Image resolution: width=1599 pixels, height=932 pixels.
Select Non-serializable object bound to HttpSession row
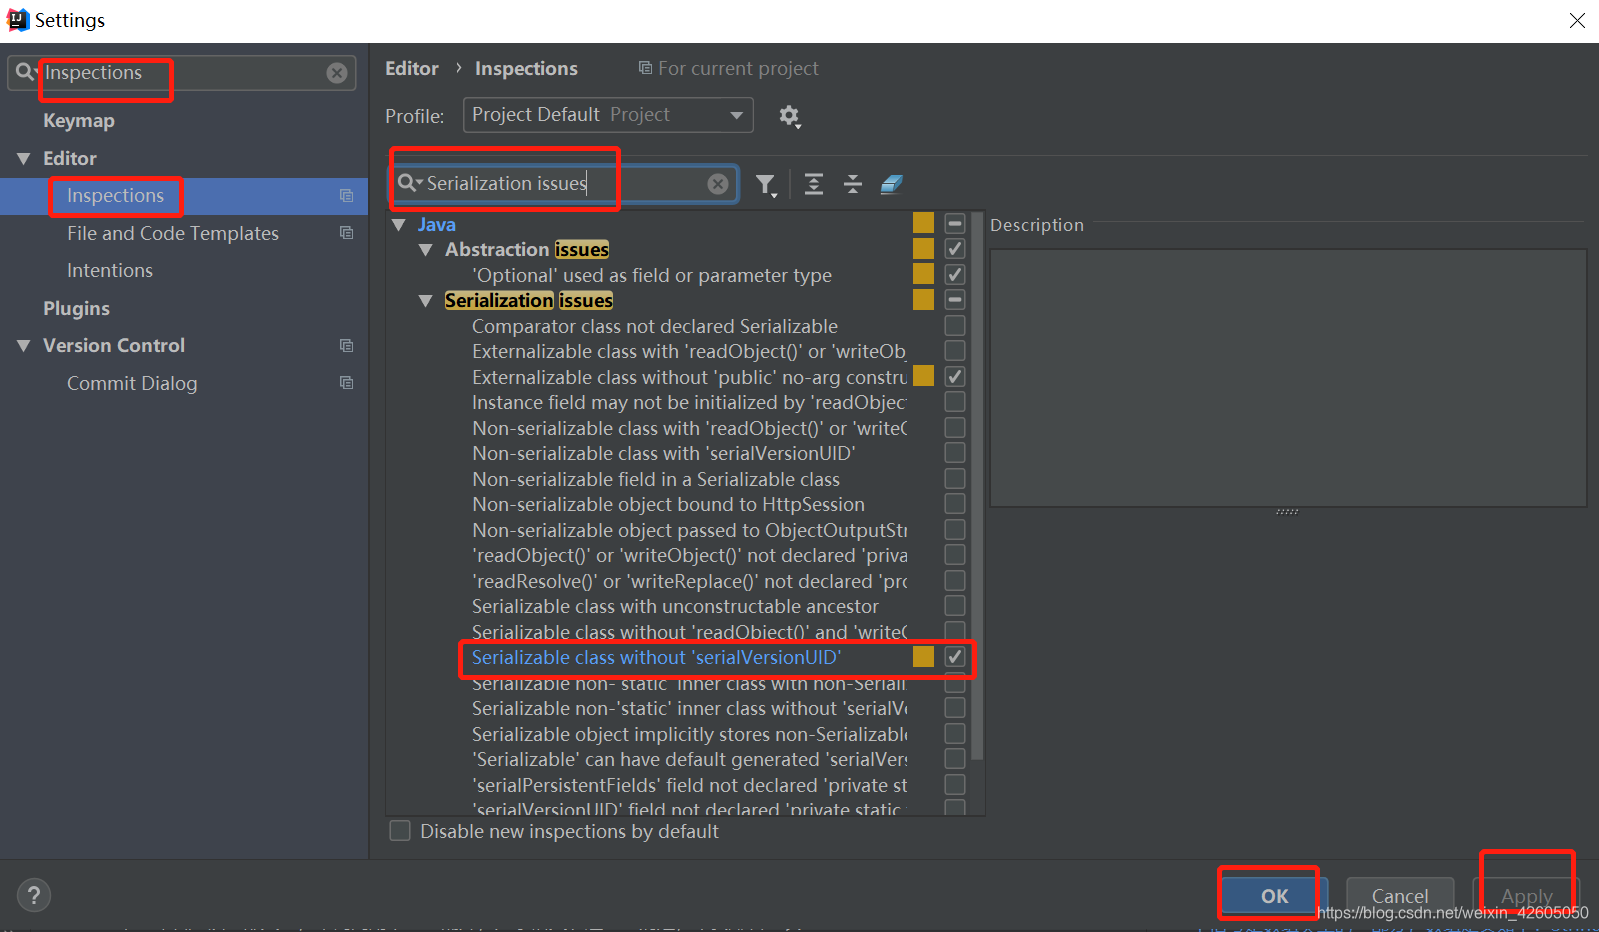668,504
